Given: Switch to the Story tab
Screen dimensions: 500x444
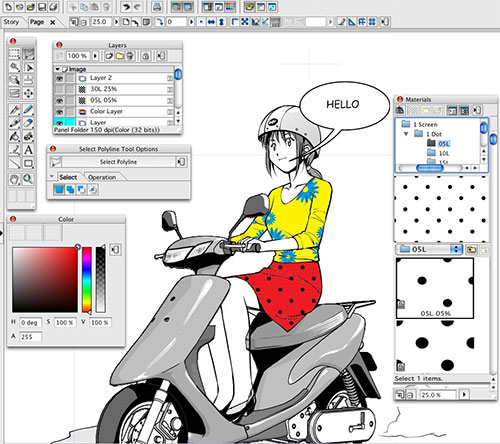Looking at the screenshot, I should 11,22.
